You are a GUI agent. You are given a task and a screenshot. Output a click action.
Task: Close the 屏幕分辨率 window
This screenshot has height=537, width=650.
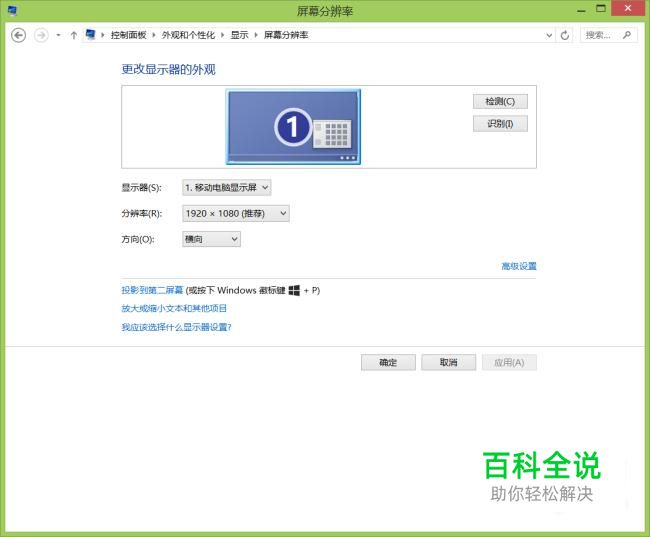(628, 8)
